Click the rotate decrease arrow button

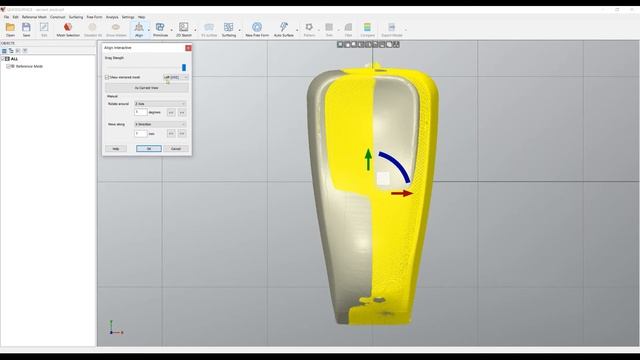point(171,112)
